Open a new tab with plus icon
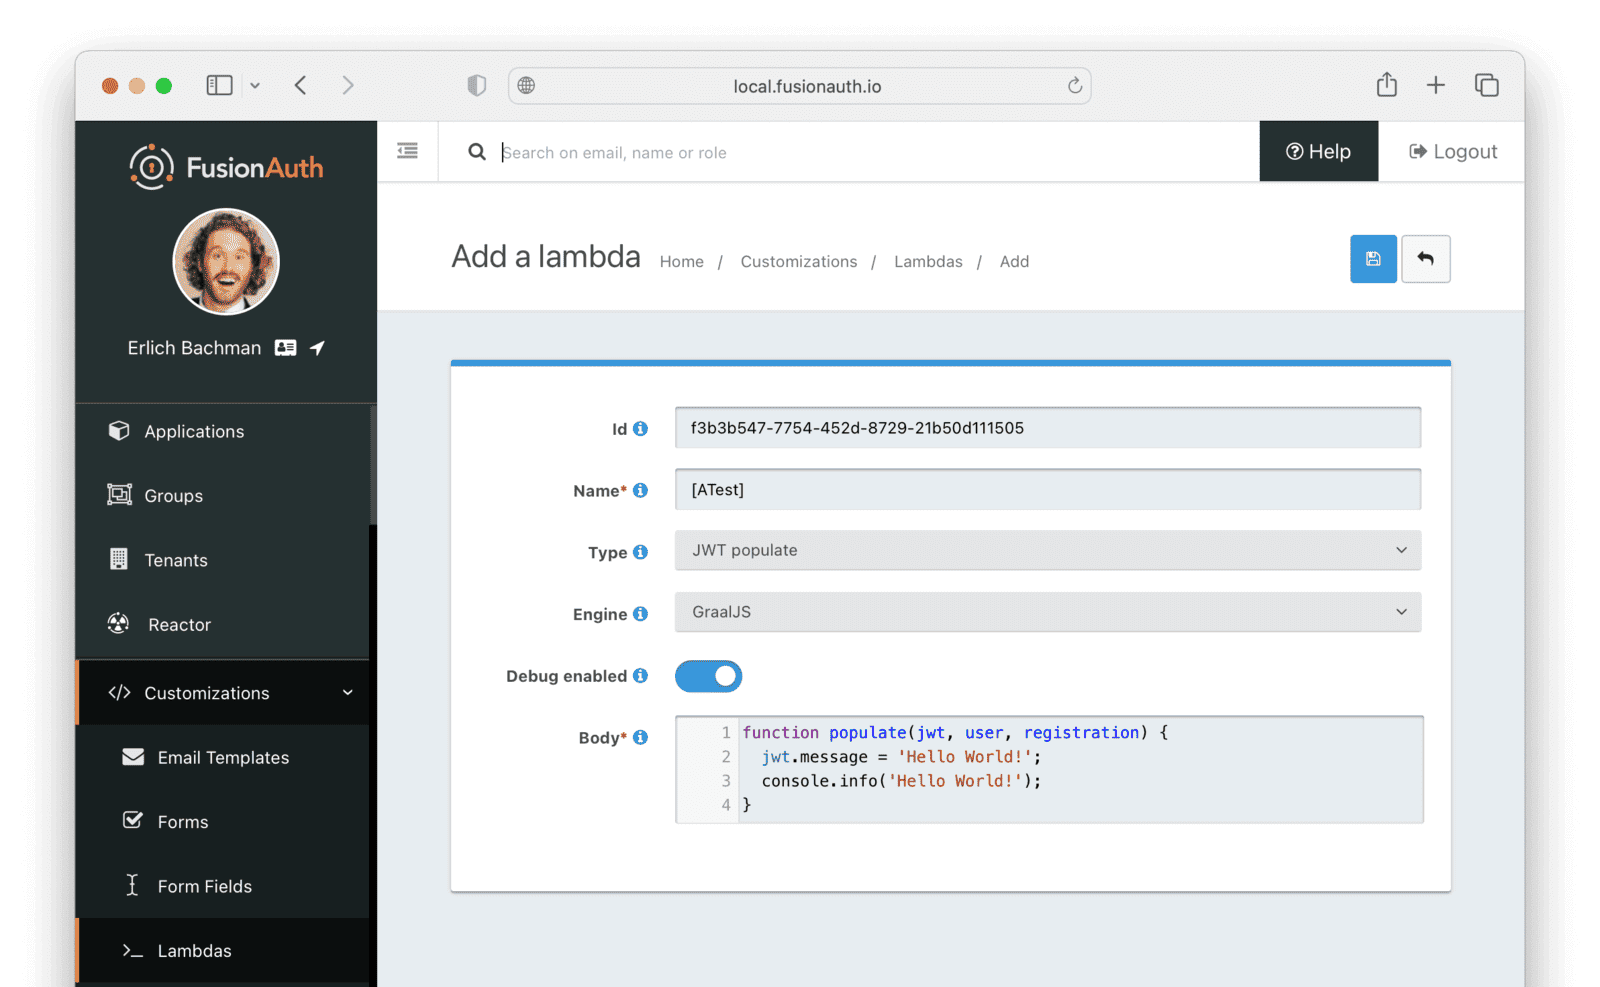1600x987 pixels. [x=1435, y=86]
